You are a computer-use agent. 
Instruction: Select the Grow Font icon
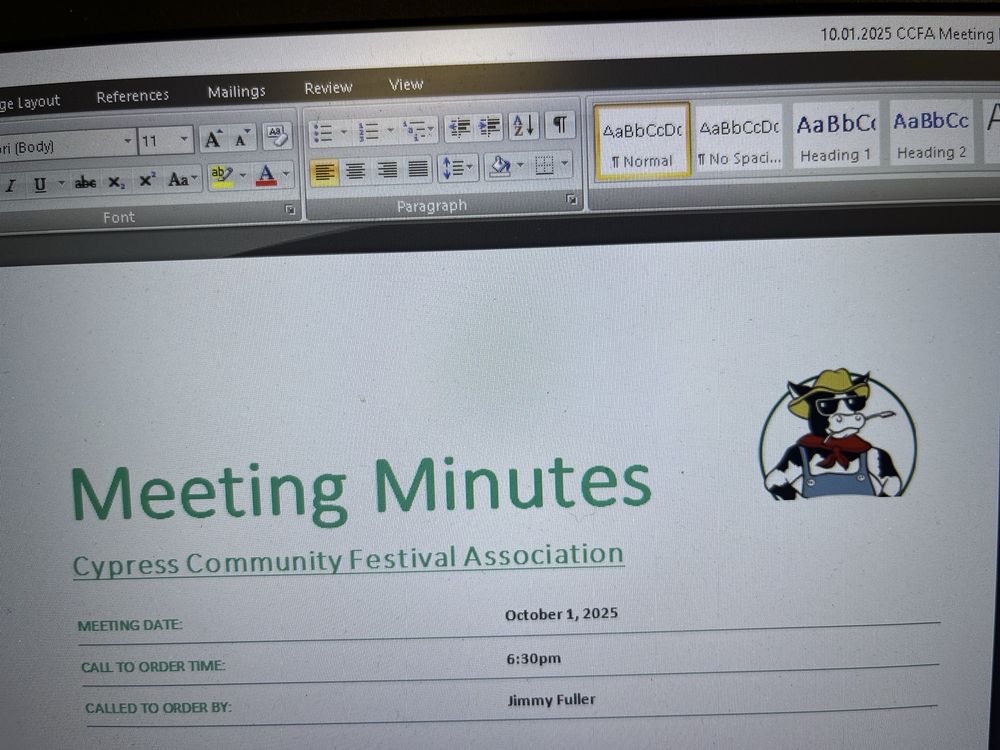[213, 139]
